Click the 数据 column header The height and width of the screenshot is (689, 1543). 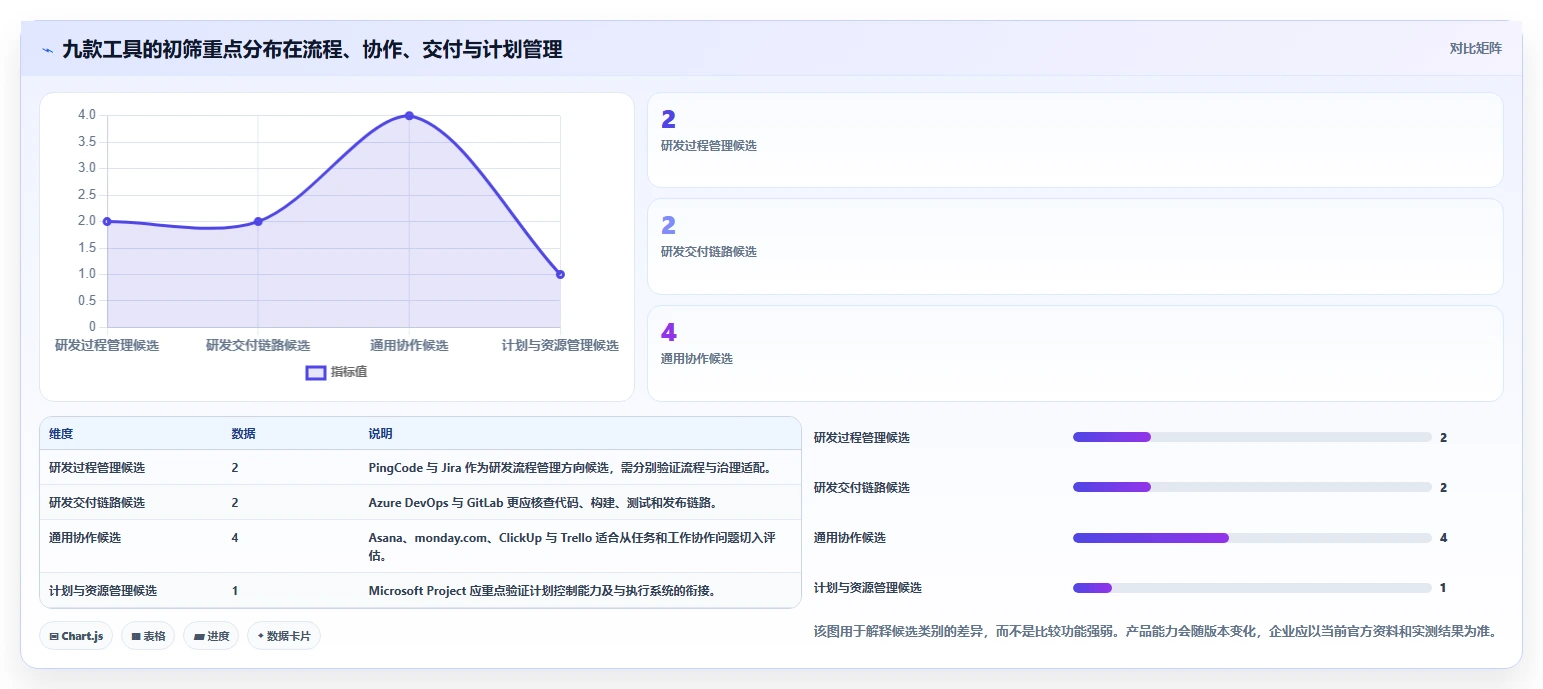point(244,434)
